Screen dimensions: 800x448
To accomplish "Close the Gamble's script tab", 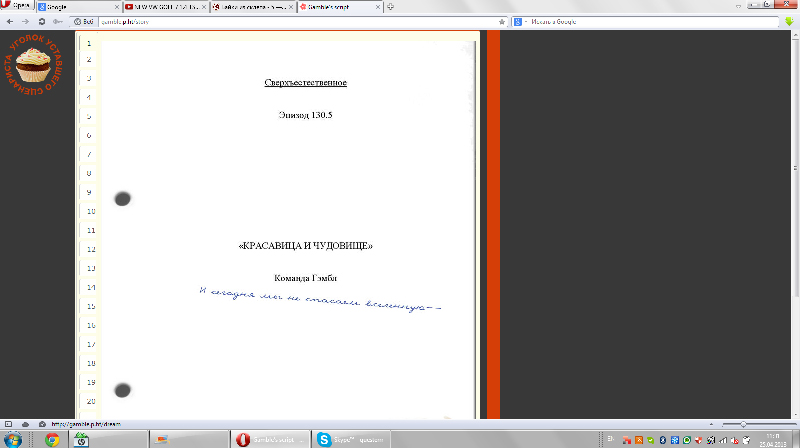I will pyautogui.click(x=378, y=7).
